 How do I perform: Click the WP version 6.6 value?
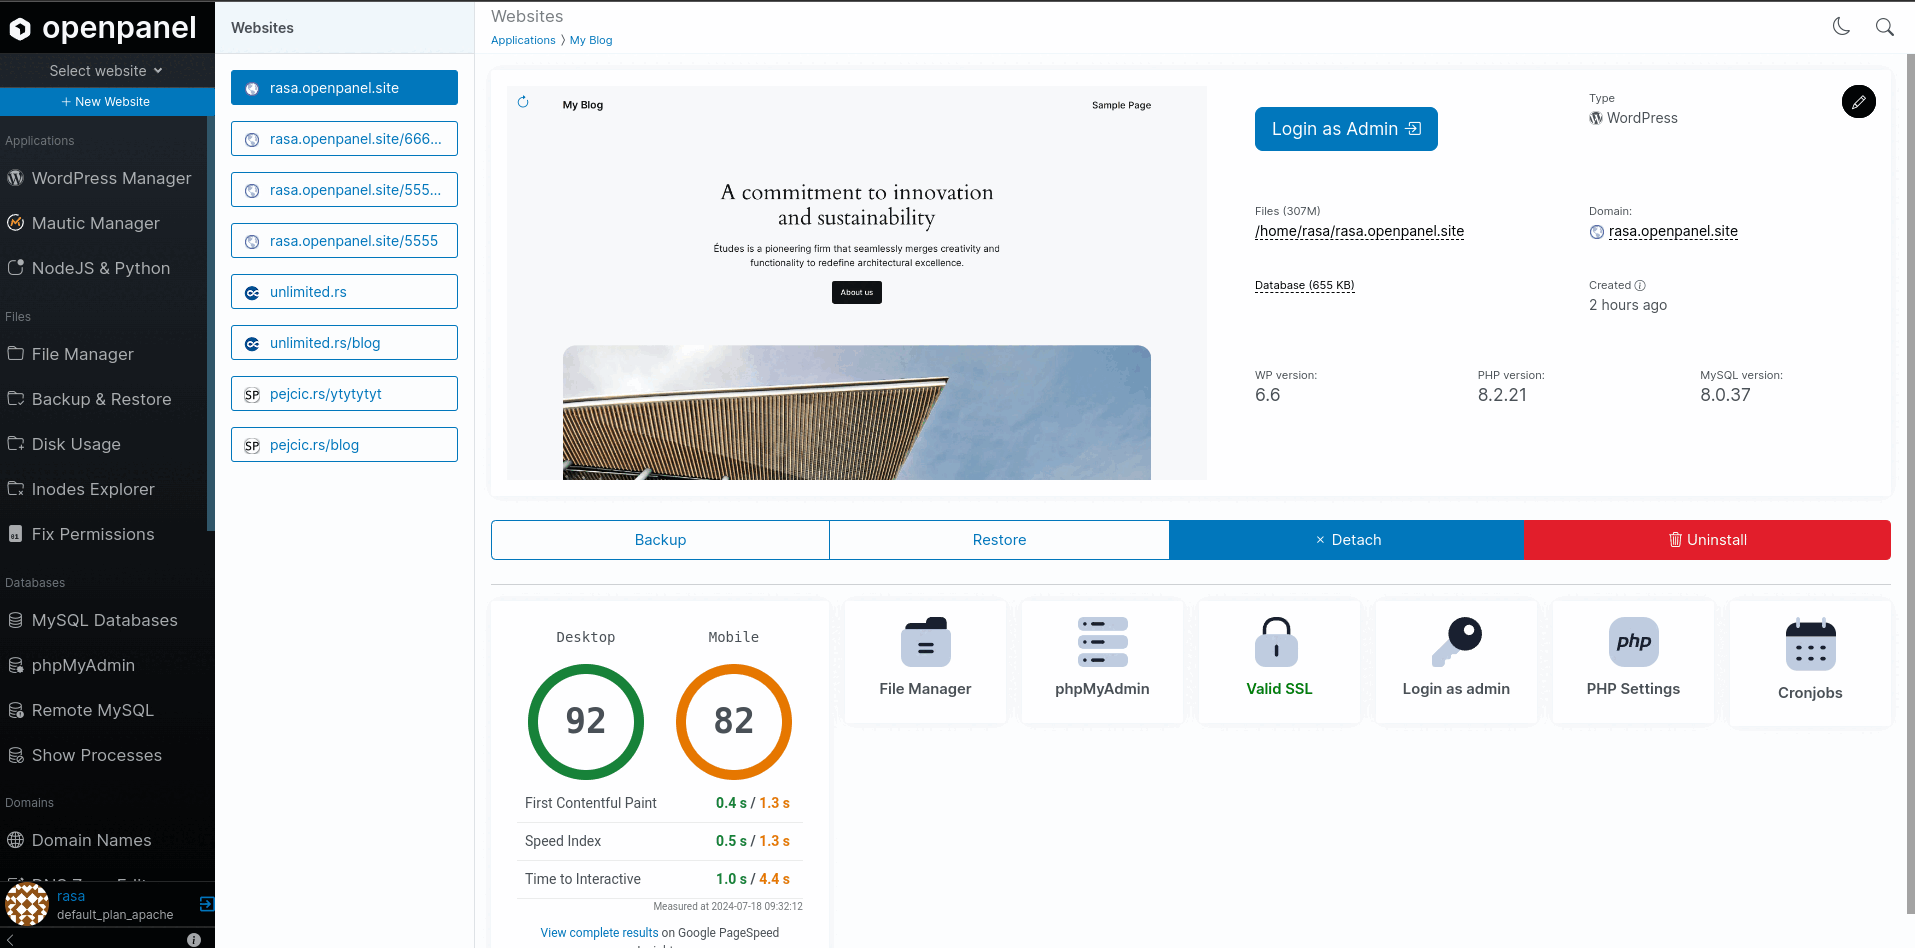[x=1267, y=395]
